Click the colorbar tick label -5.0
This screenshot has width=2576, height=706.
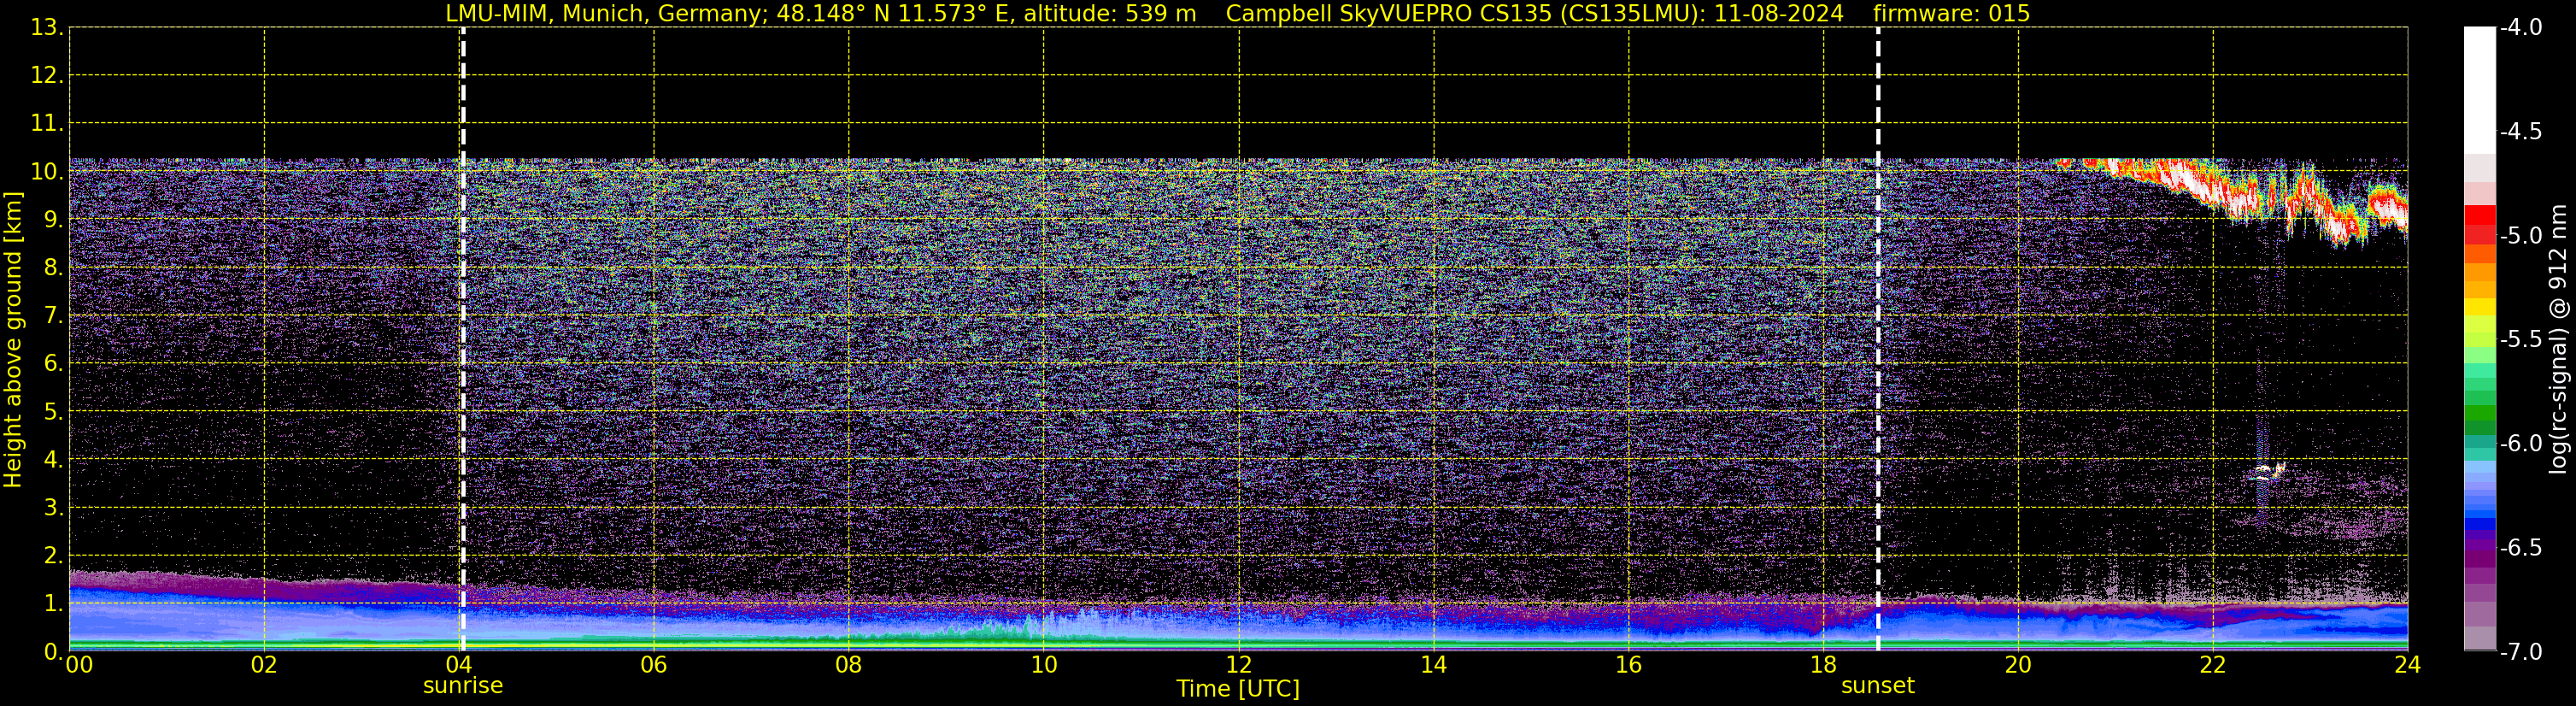[2520, 236]
